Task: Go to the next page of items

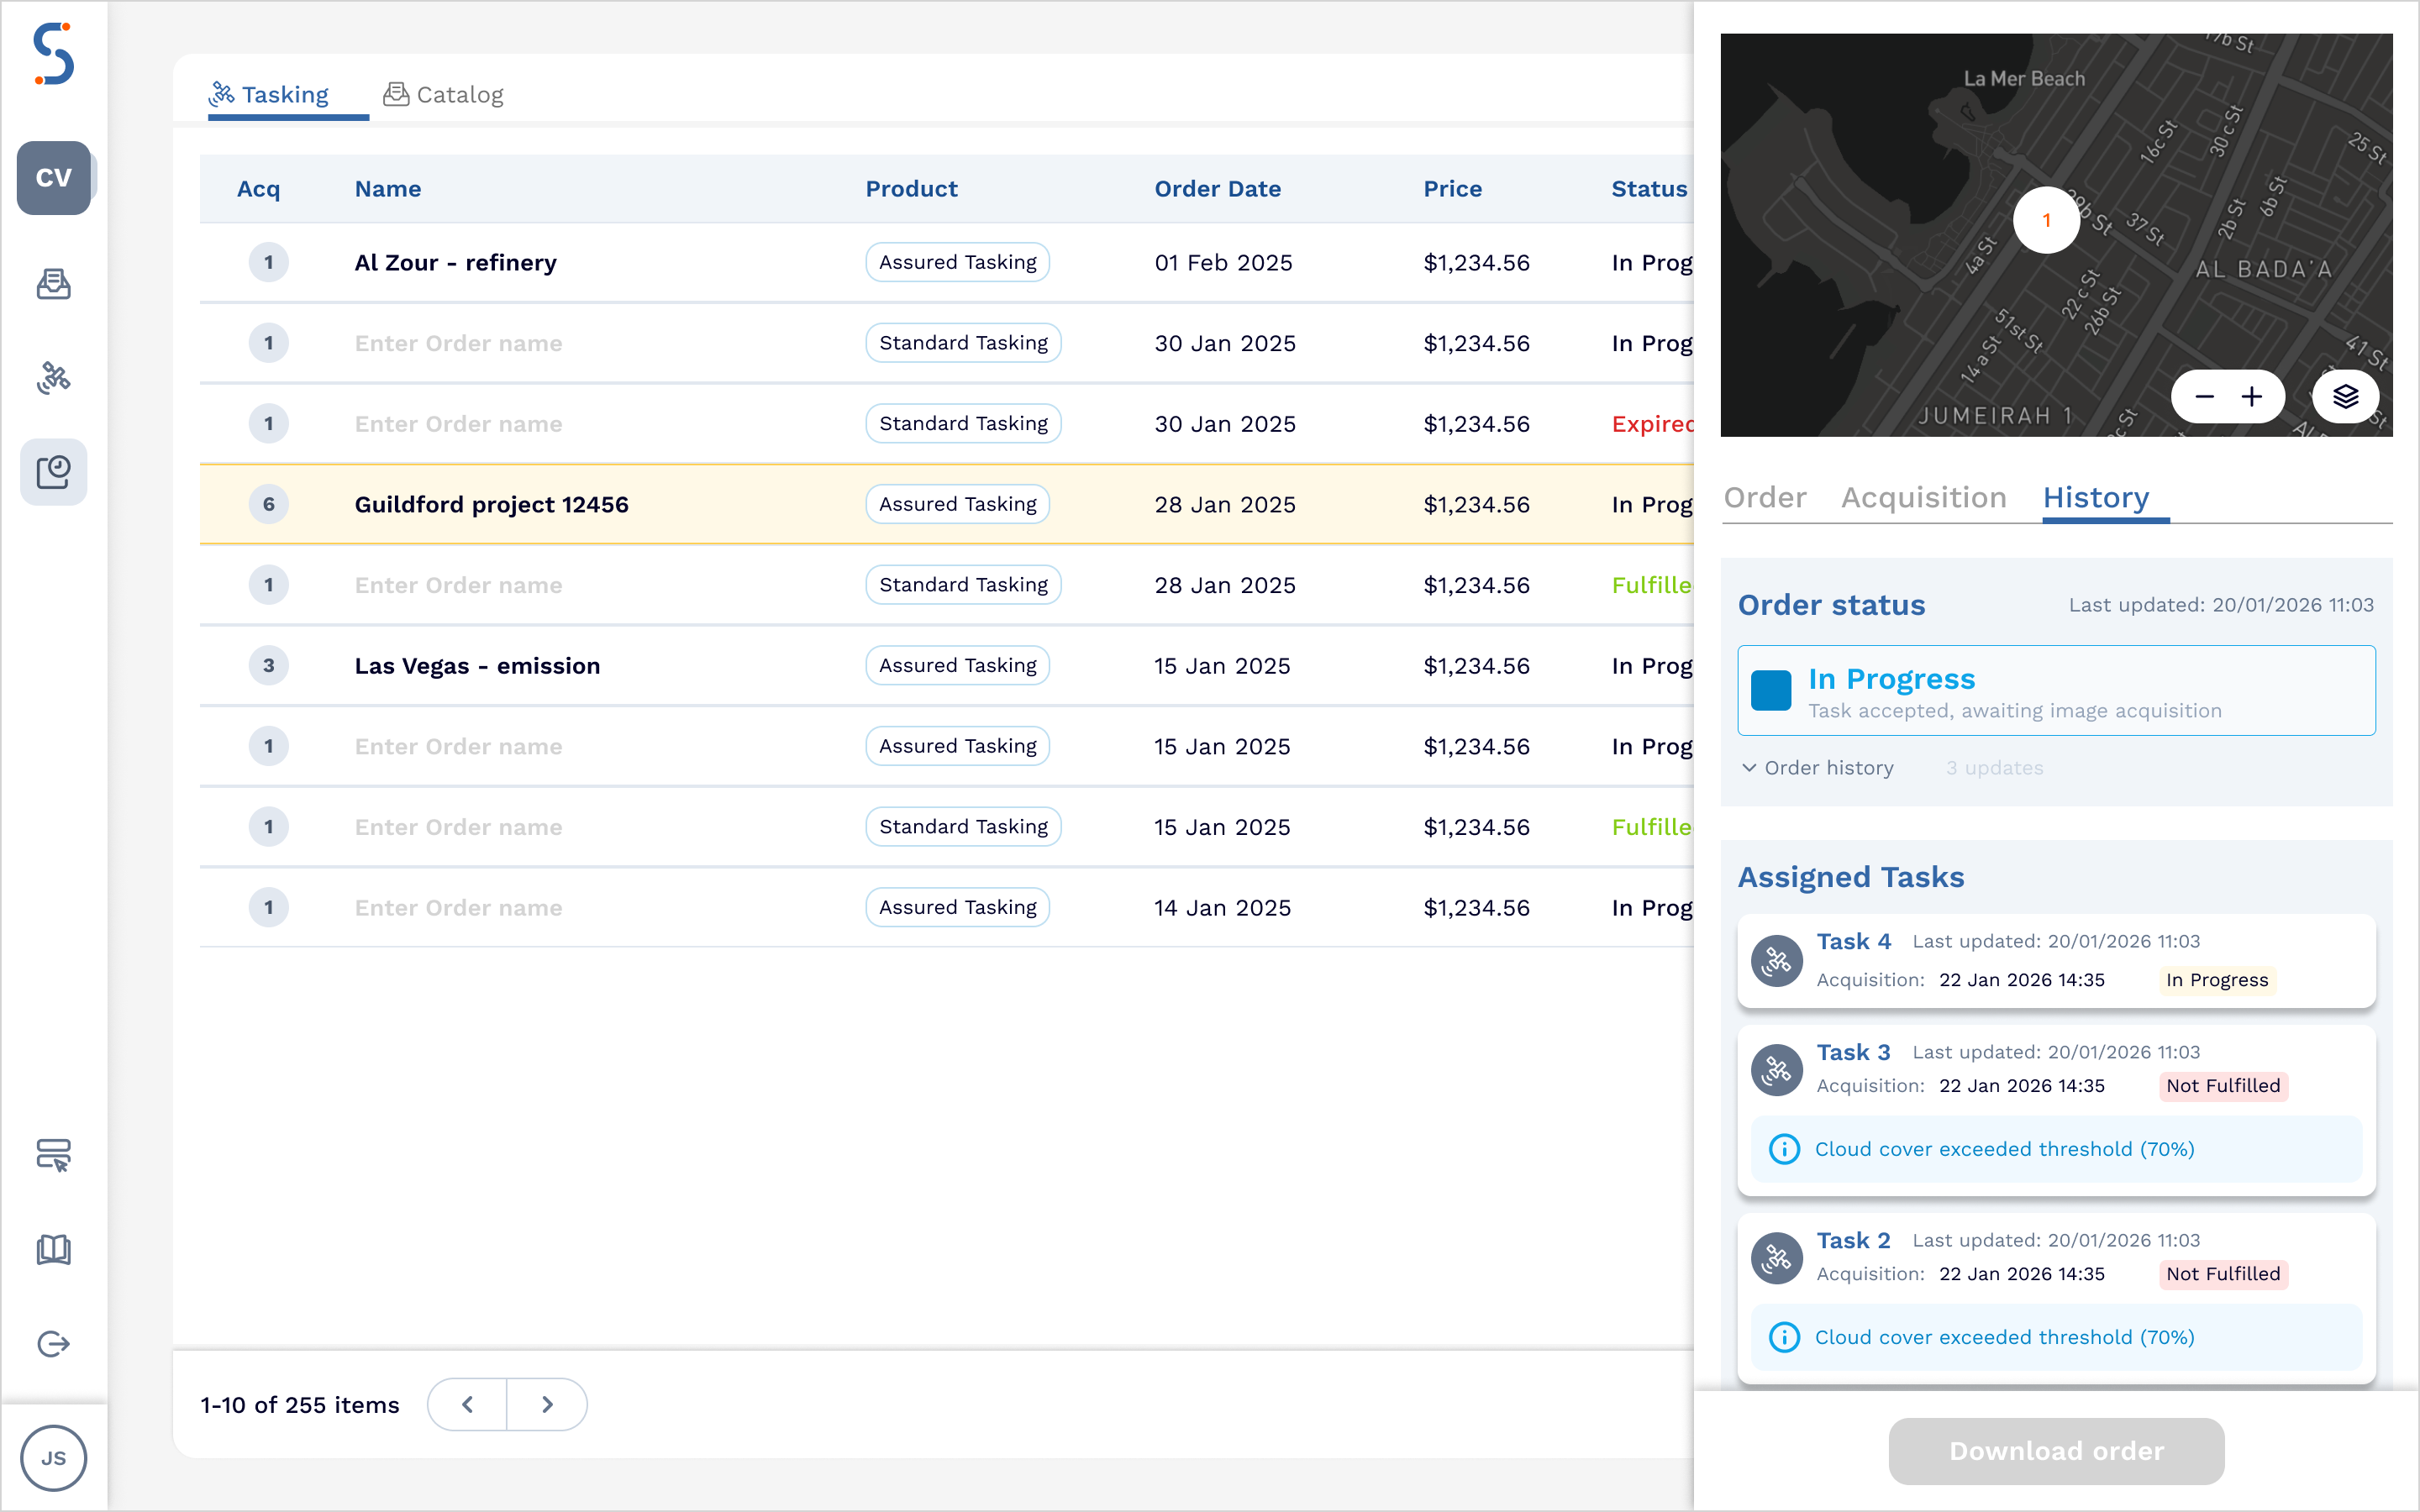Action: pos(547,1404)
